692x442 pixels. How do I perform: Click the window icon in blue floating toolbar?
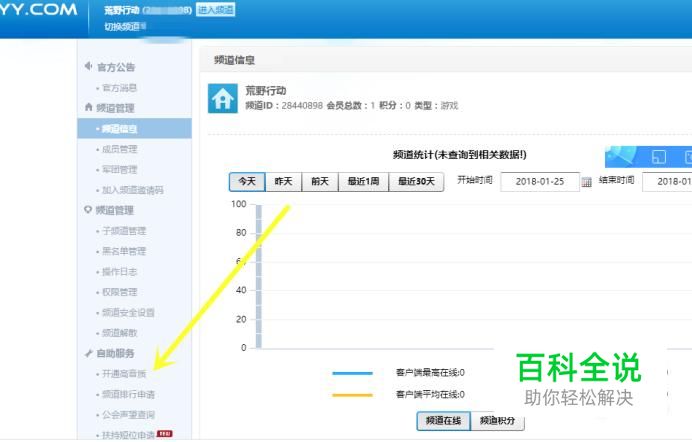pos(658,157)
